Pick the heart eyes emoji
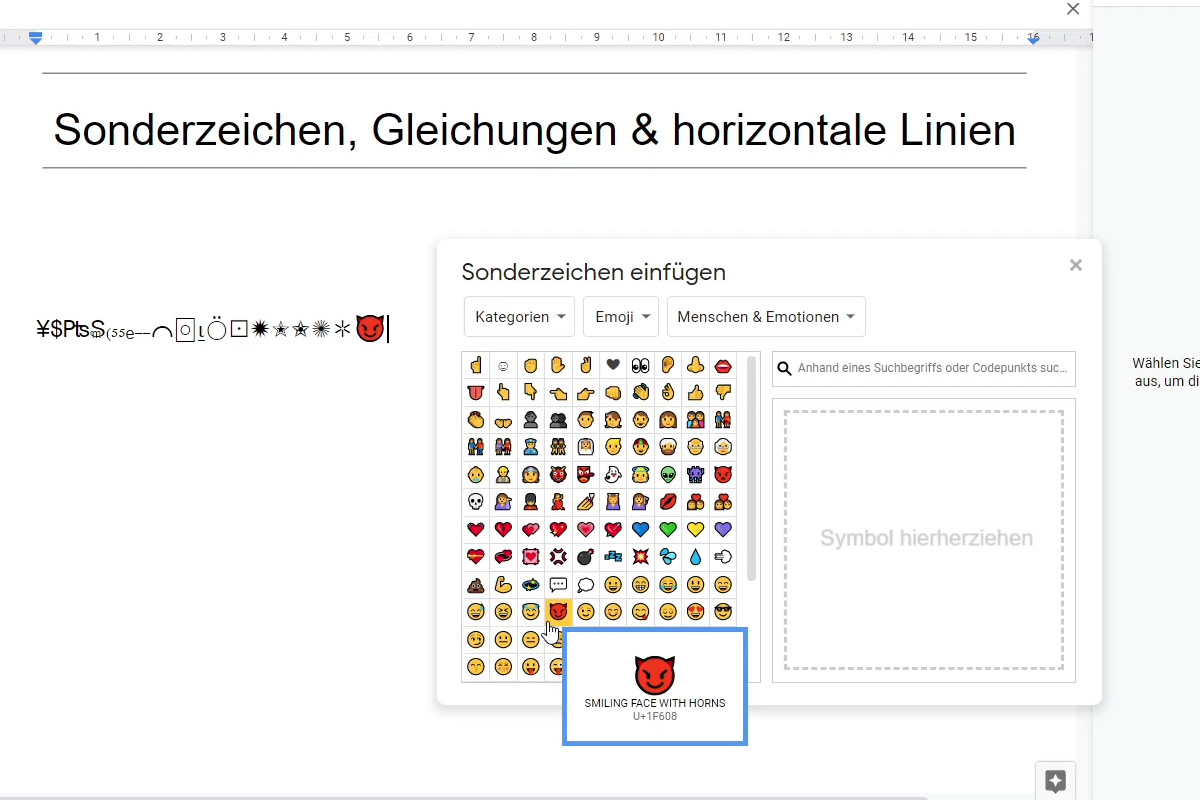Screen dimensions: 1200x800 [x=695, y=612]
